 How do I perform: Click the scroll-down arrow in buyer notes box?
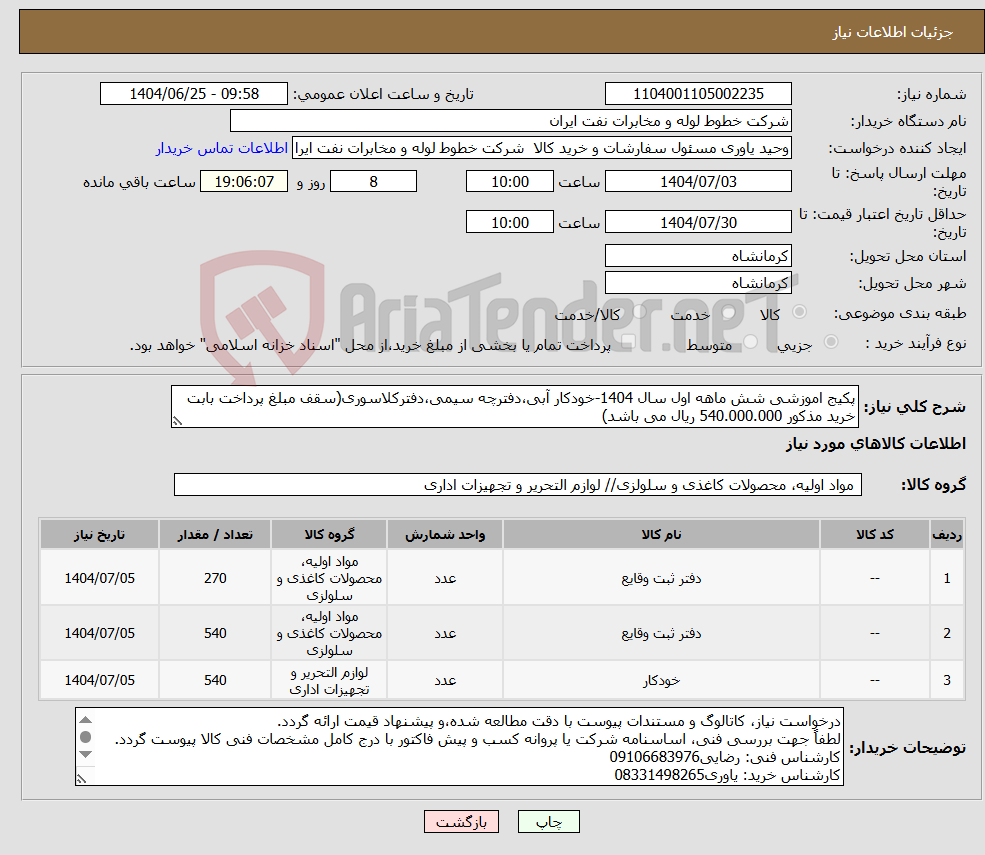click(x=85, y=752)
